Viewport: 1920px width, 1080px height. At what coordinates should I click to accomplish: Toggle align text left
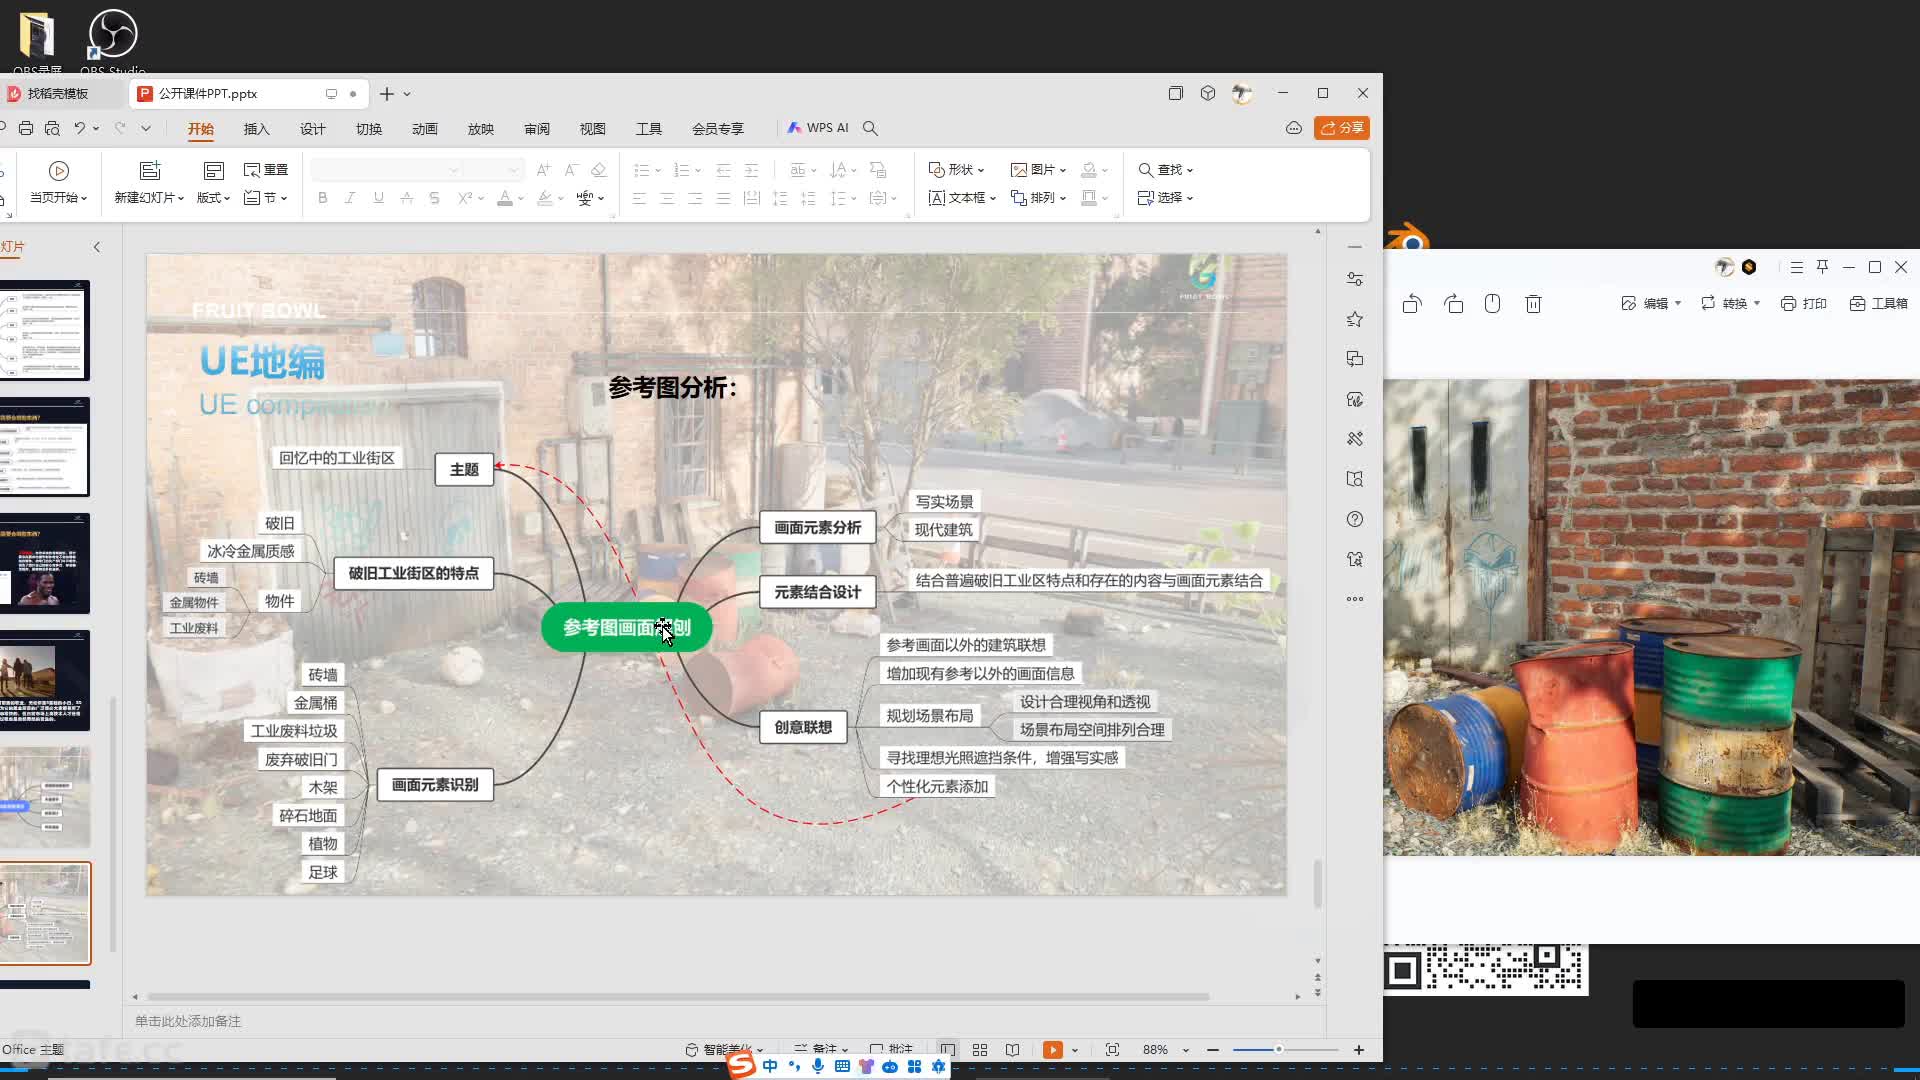(639, 198)
